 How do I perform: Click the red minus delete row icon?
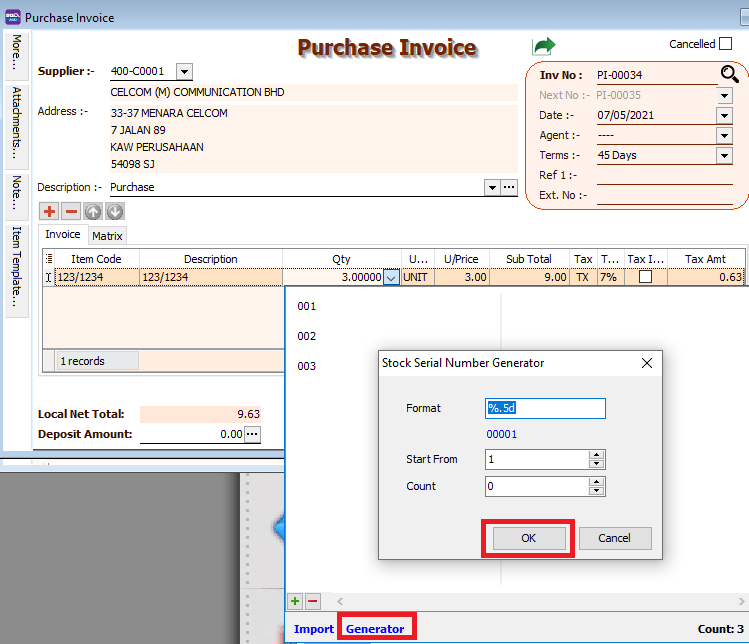(x=71, y=211)
